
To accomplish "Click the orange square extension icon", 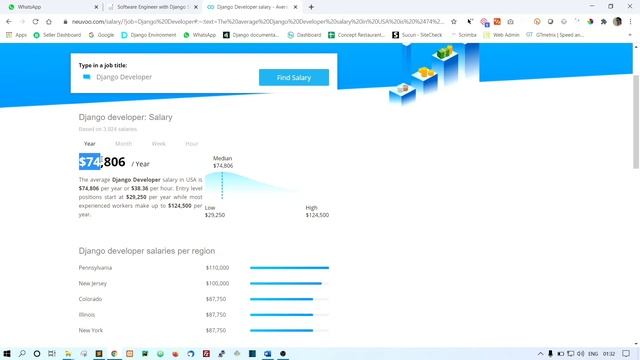I will click(497, 22).
